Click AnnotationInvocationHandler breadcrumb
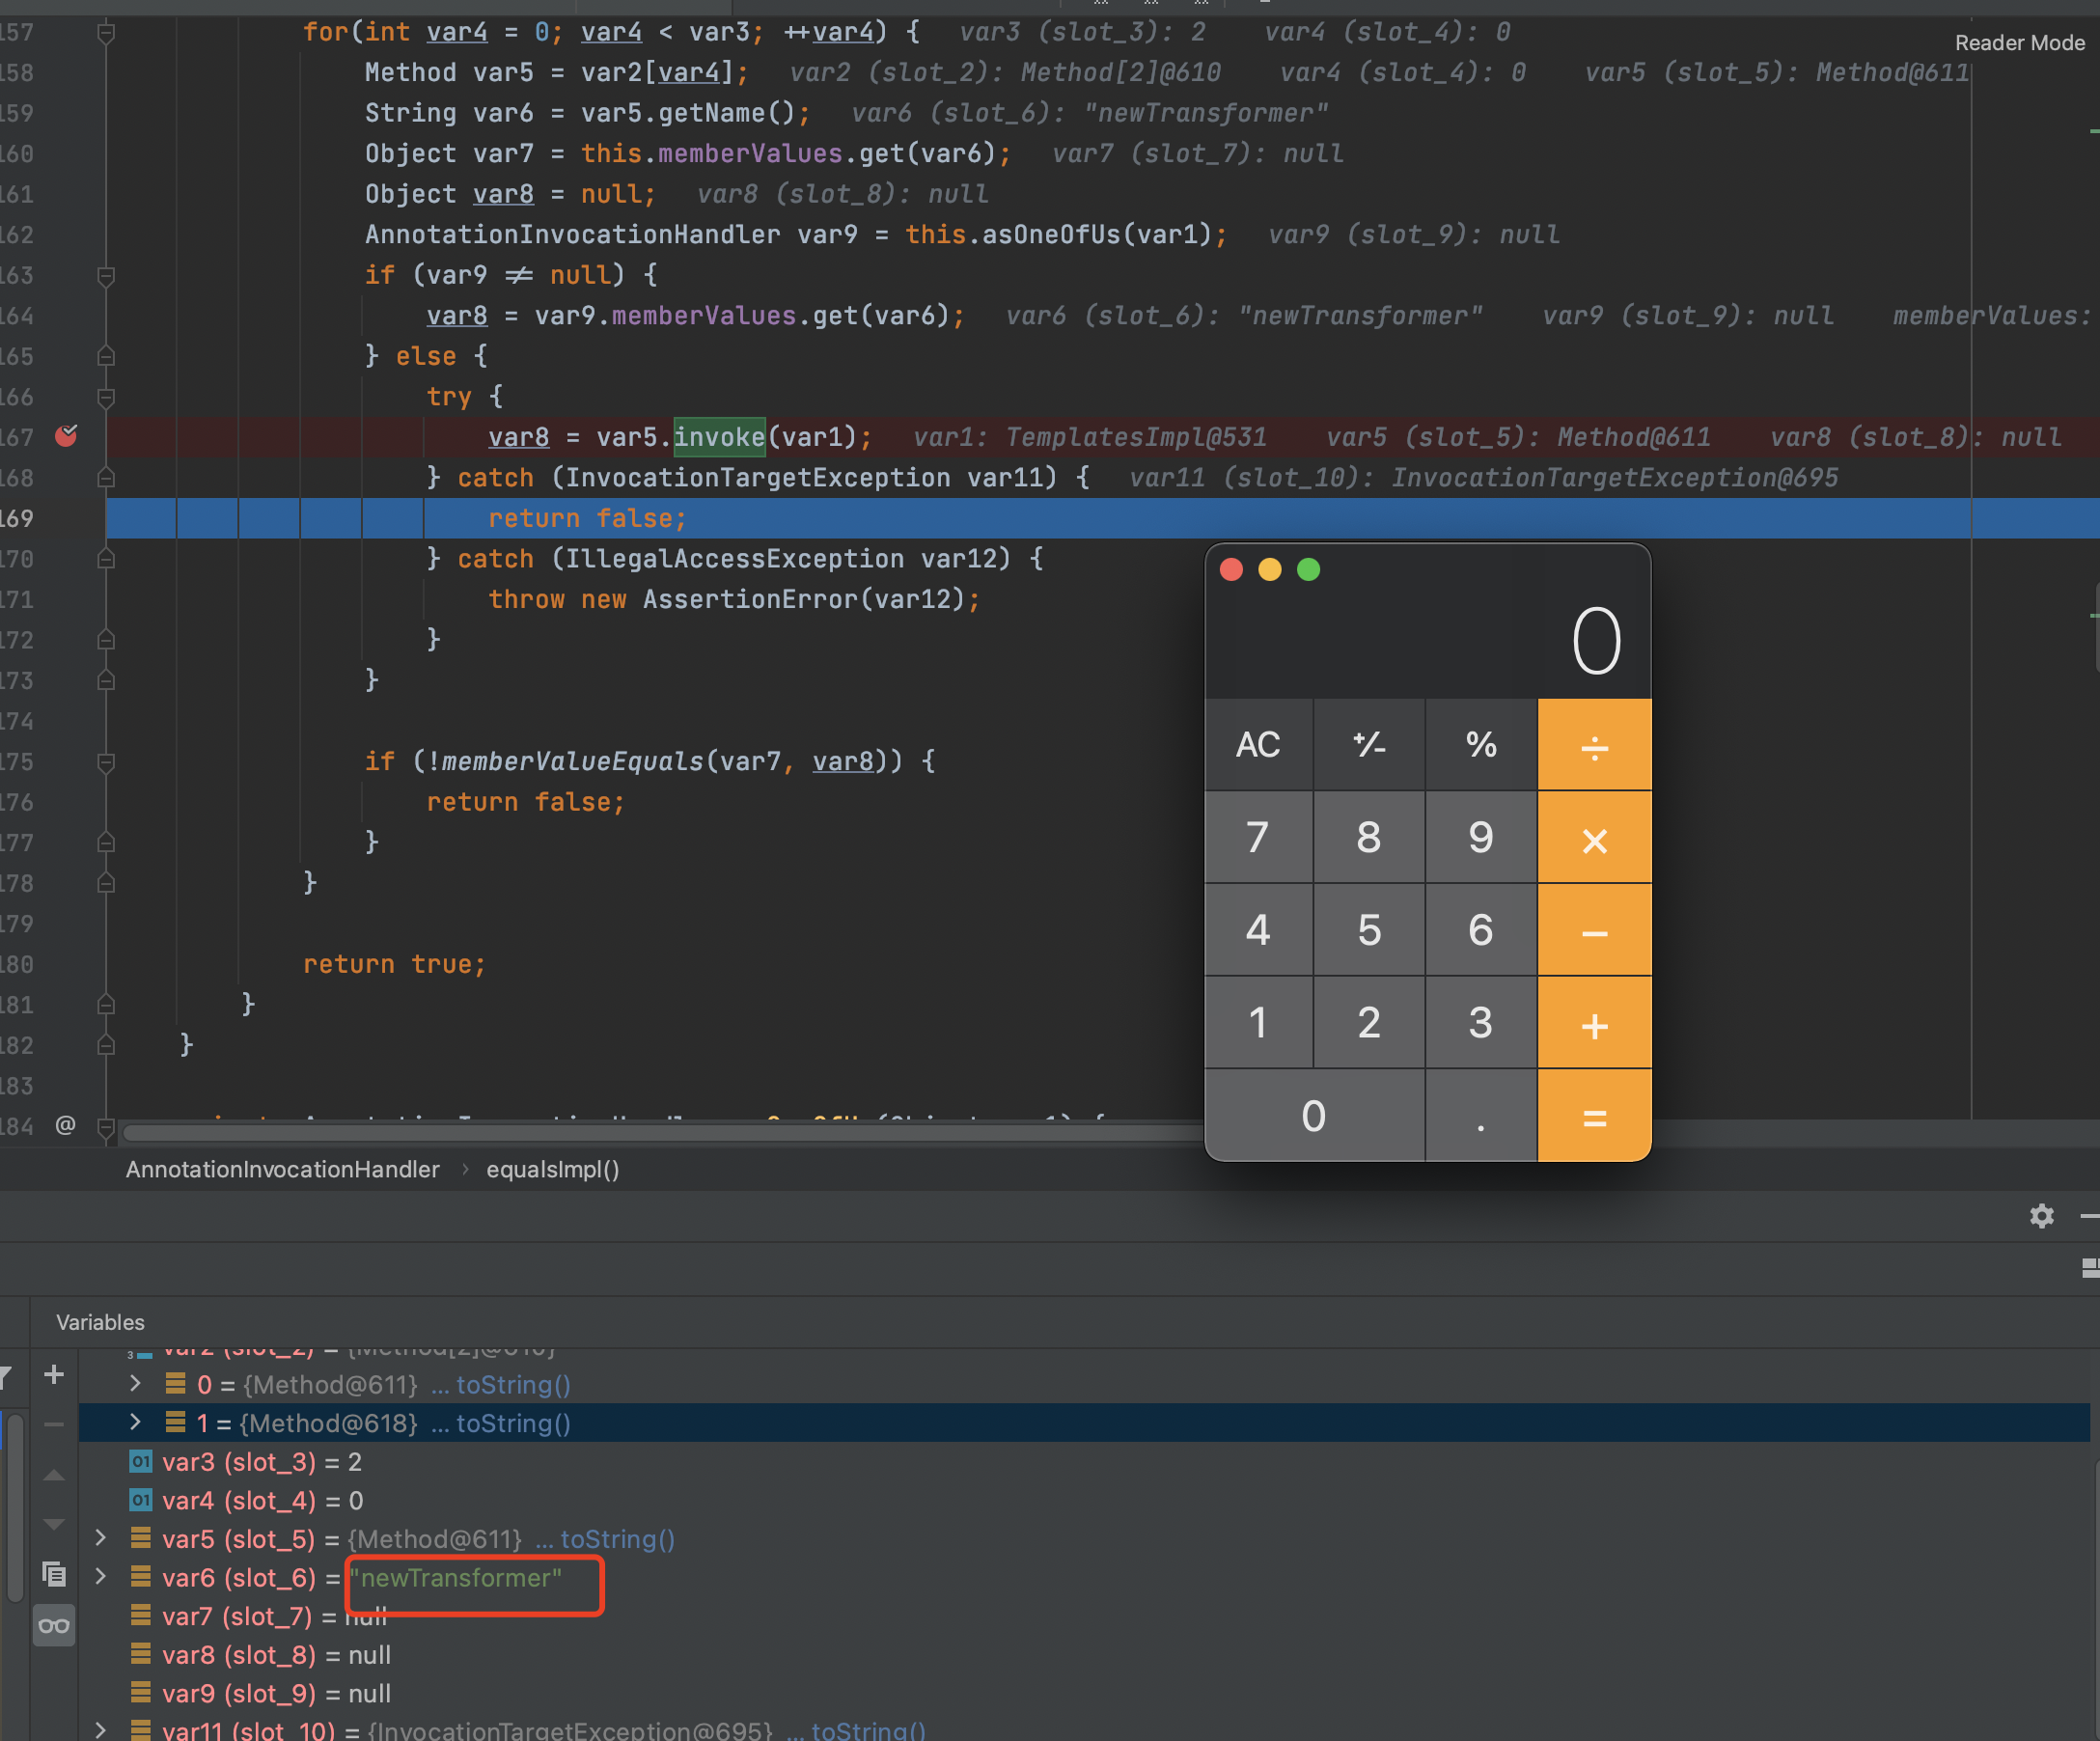The image size is (2100, 1741). point(282,1169)
